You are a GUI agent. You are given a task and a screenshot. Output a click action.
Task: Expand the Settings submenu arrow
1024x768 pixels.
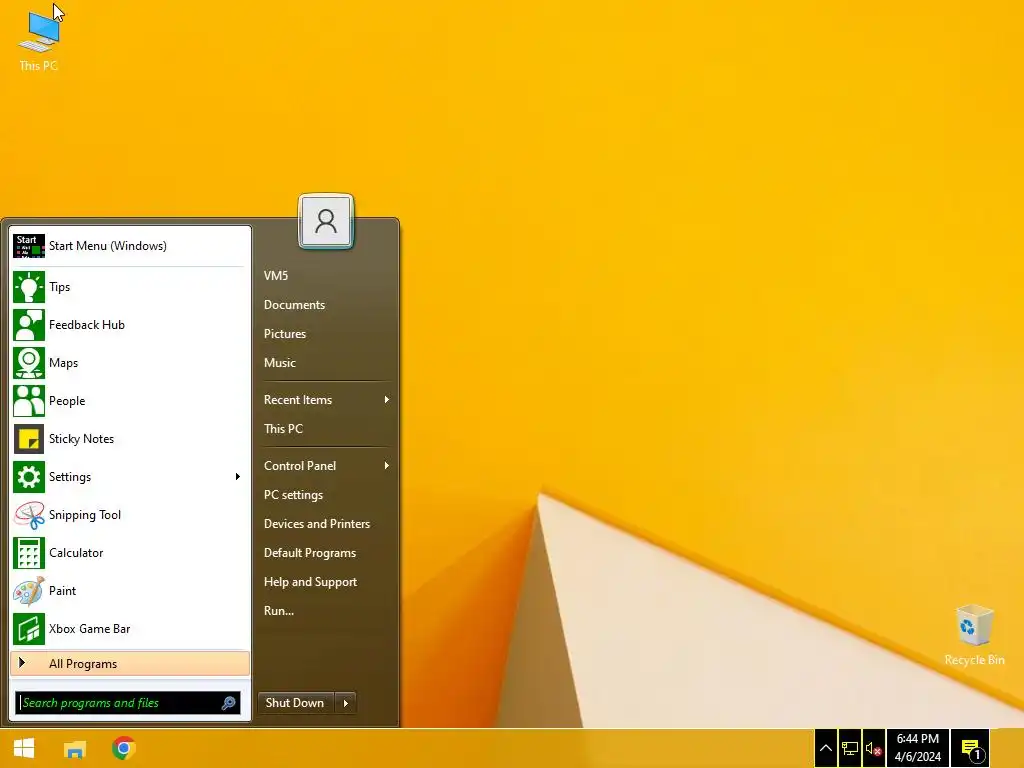click(238, 477)
